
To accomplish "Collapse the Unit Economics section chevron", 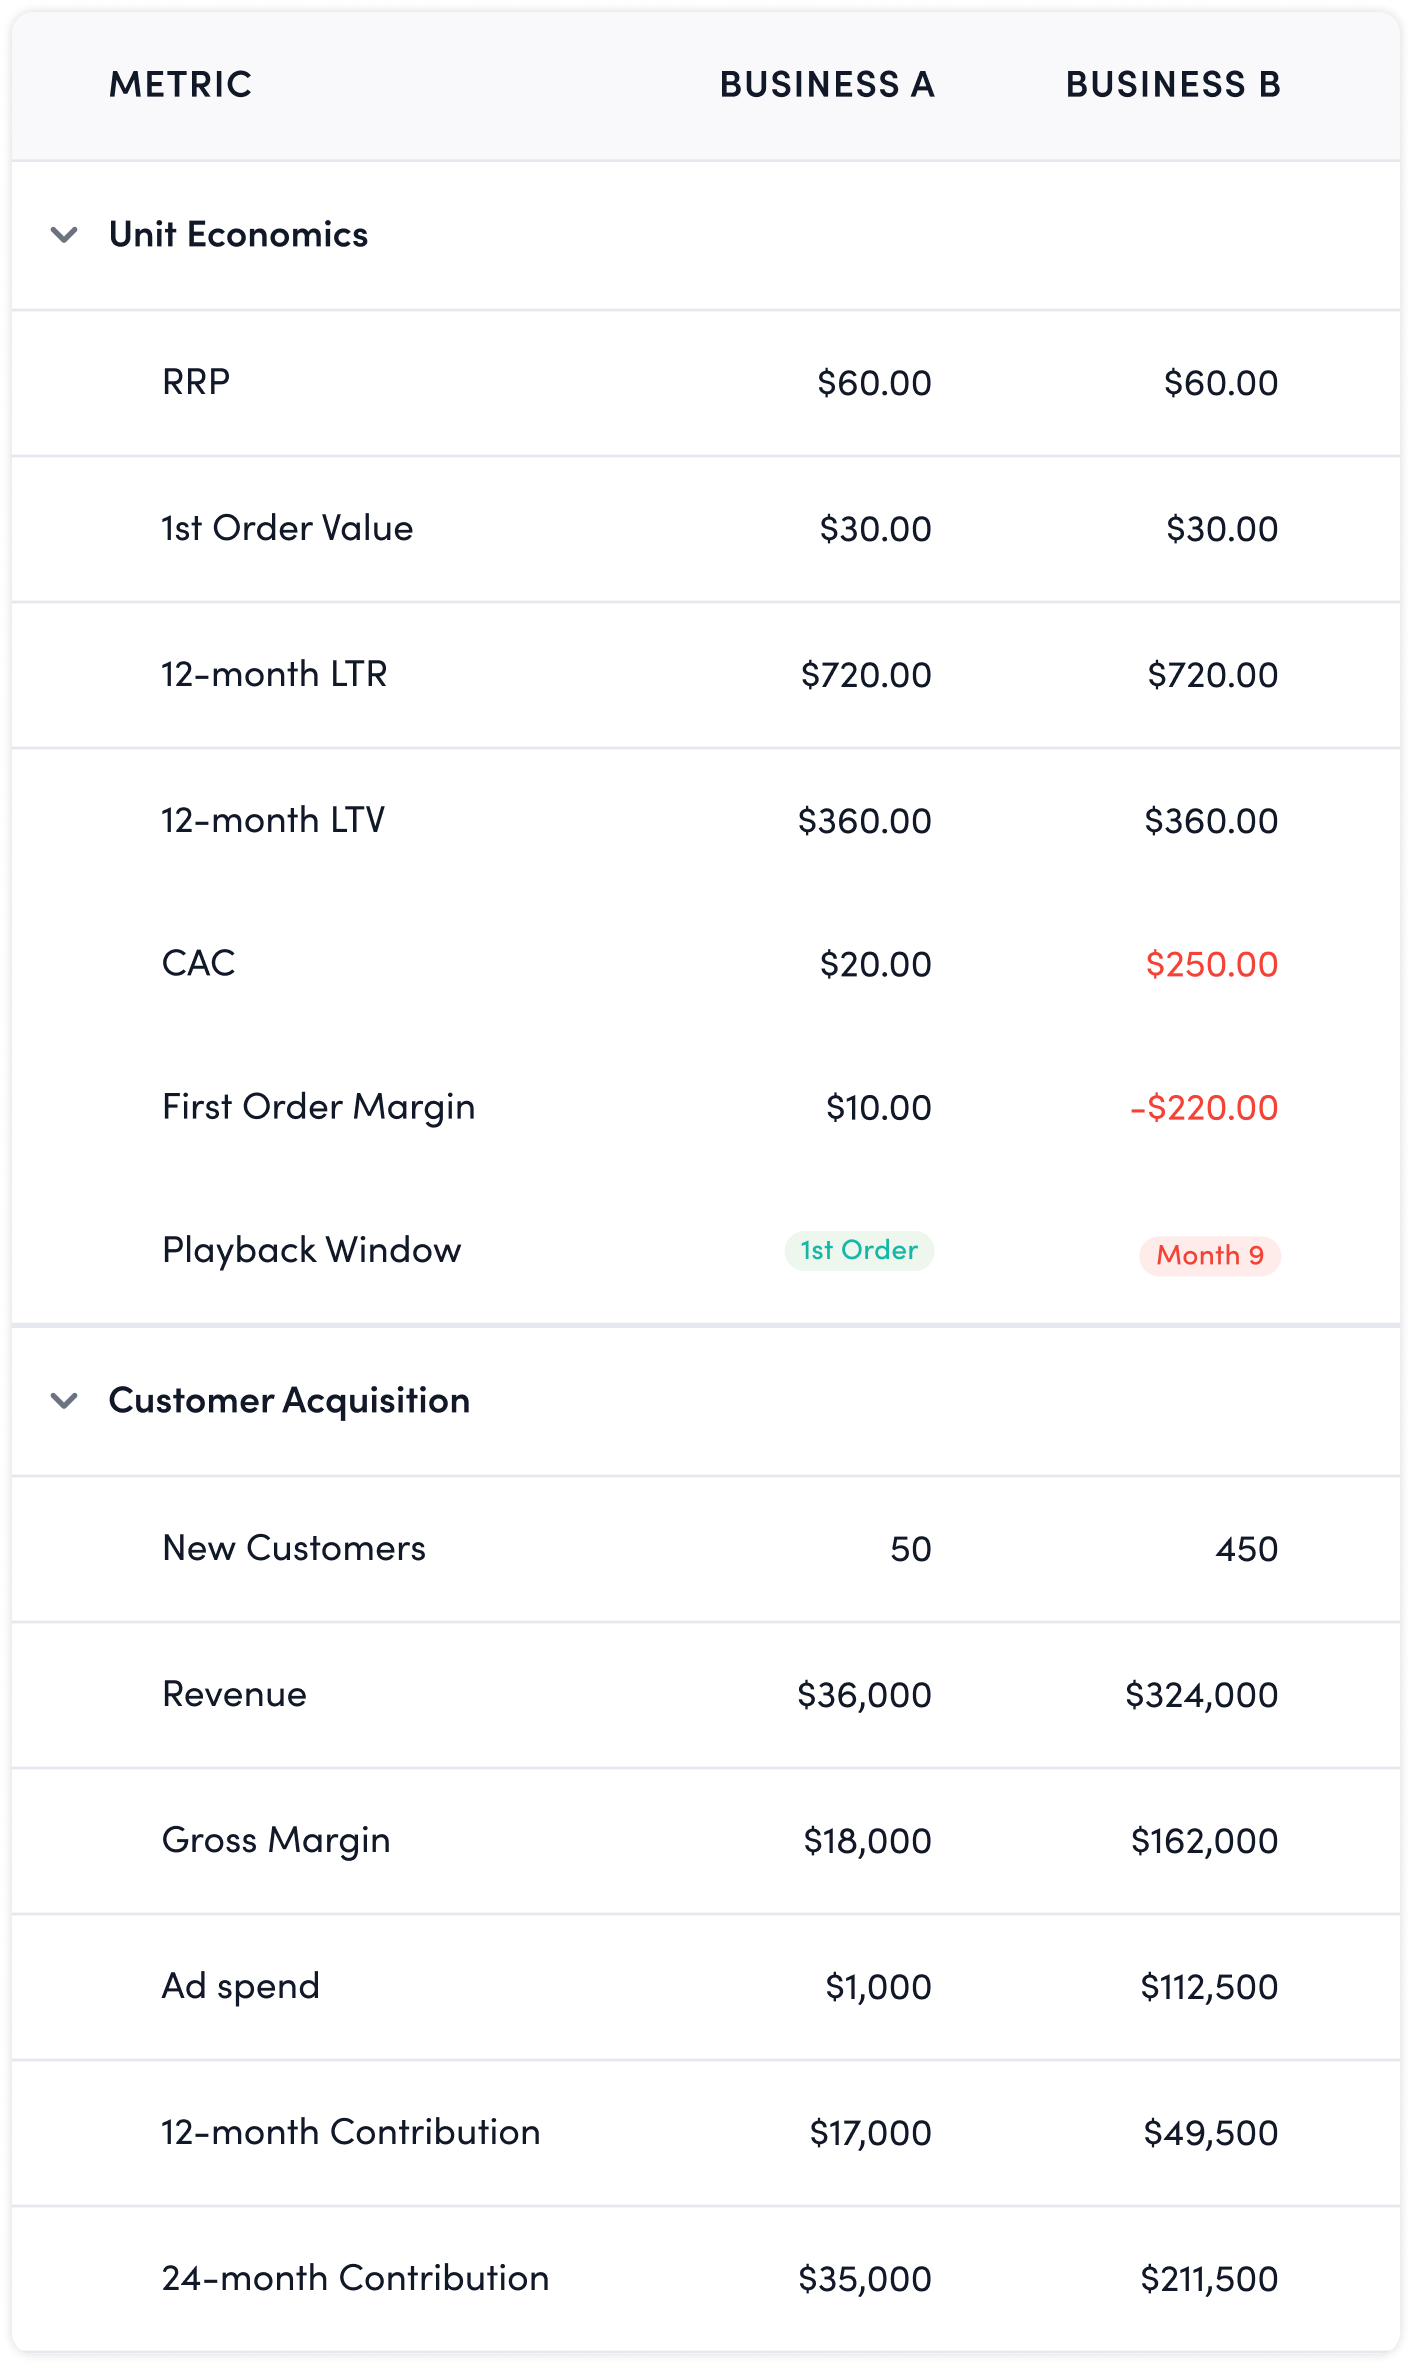I will tap(65, 235).
